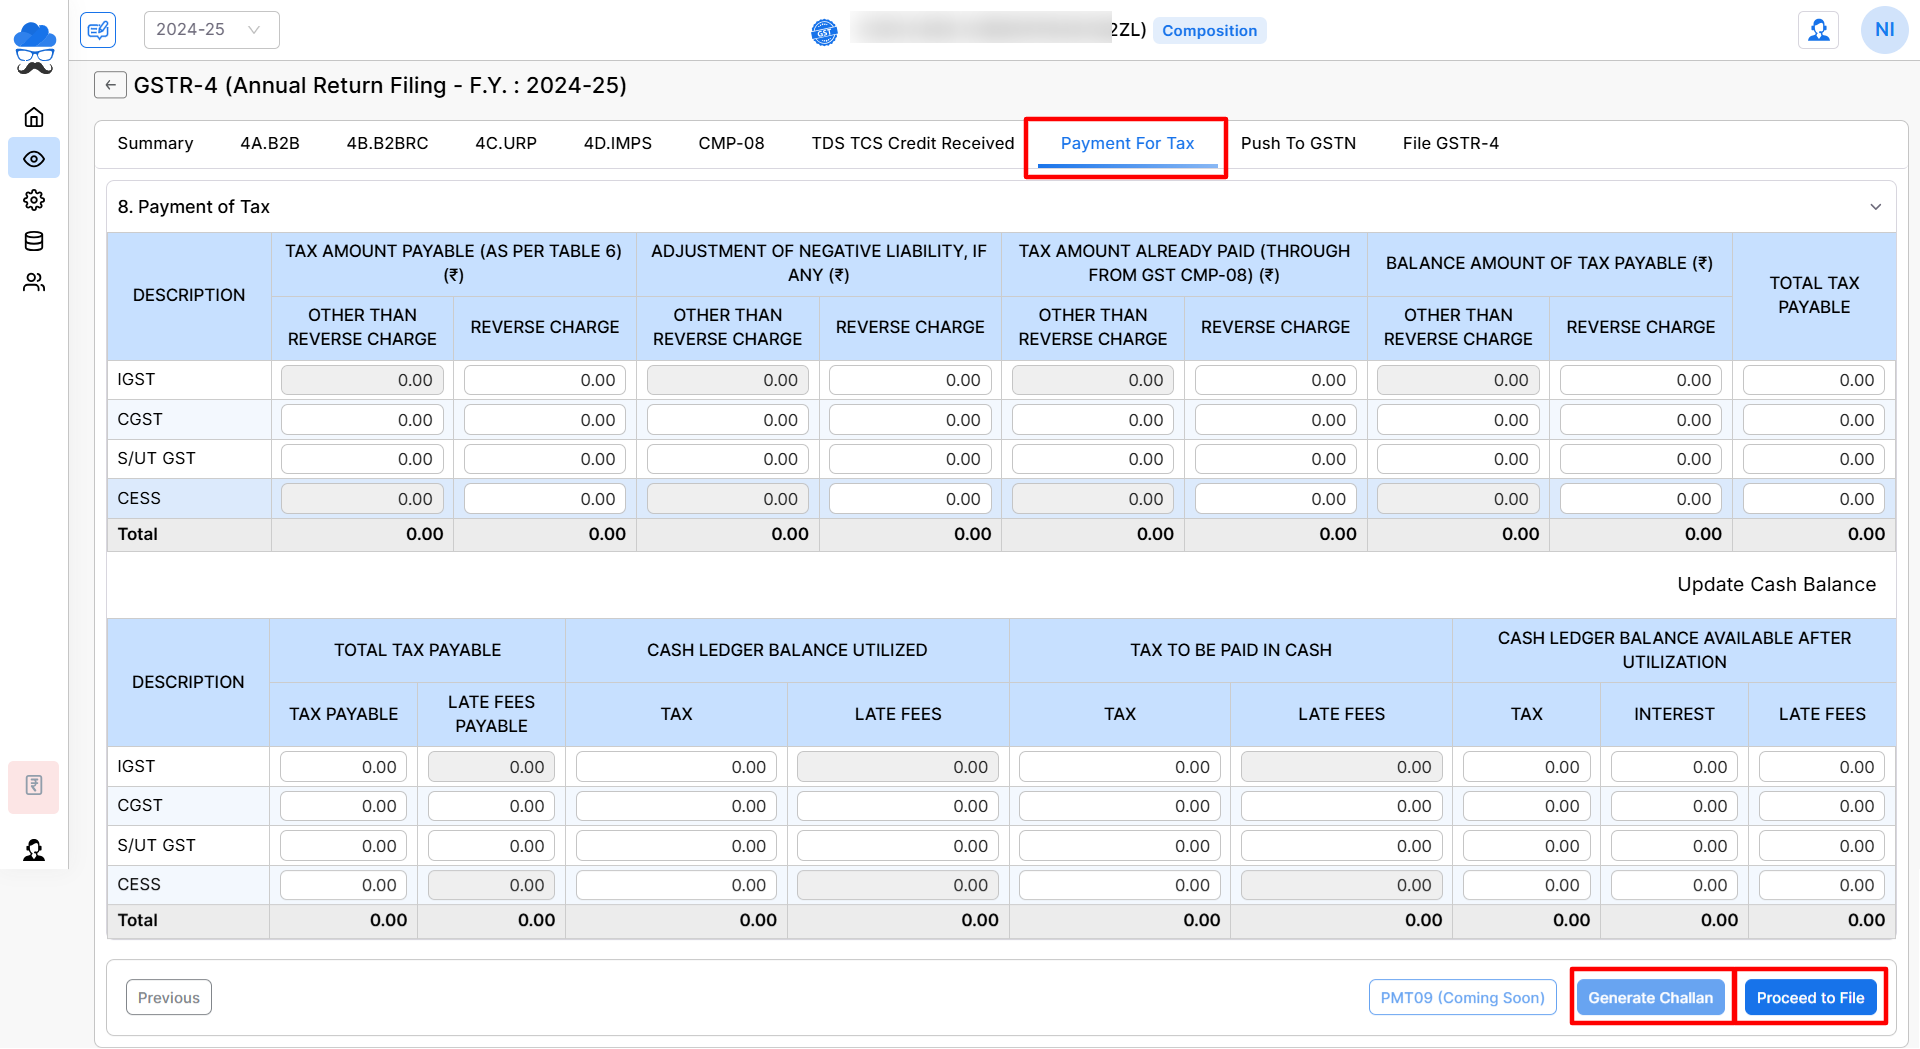The image size is (1920, 1049).
Task: Click the back arrow beside GSTR-4 title
Action: coord(110,85)
